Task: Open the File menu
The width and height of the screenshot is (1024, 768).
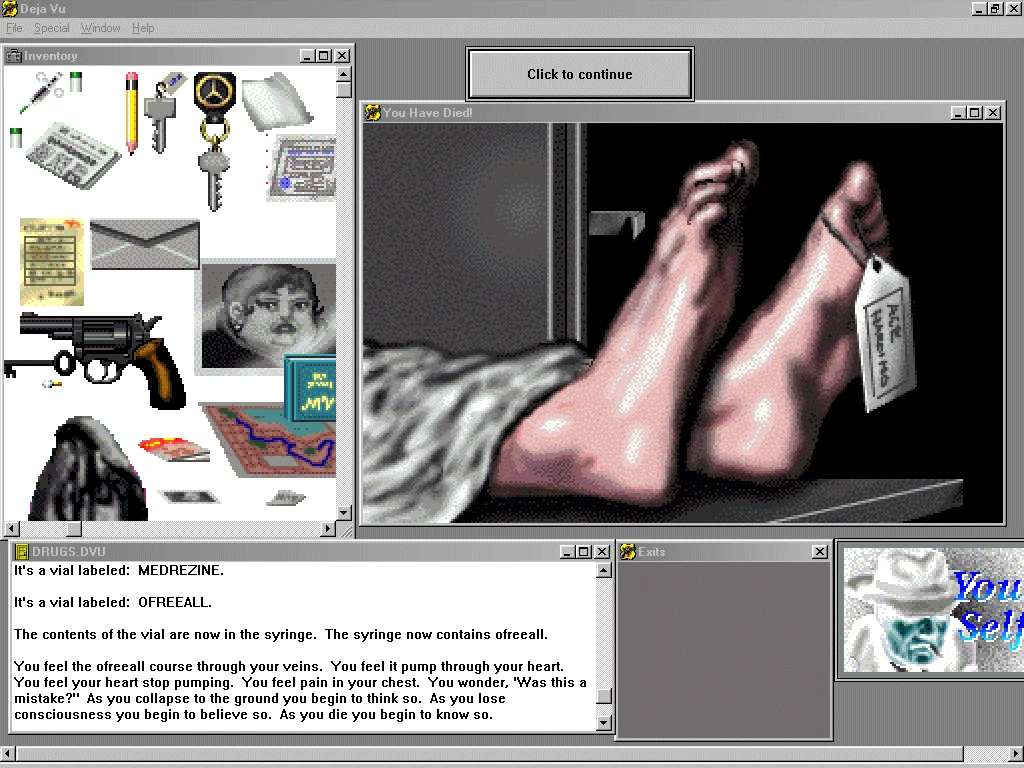Action: (14, 28)
